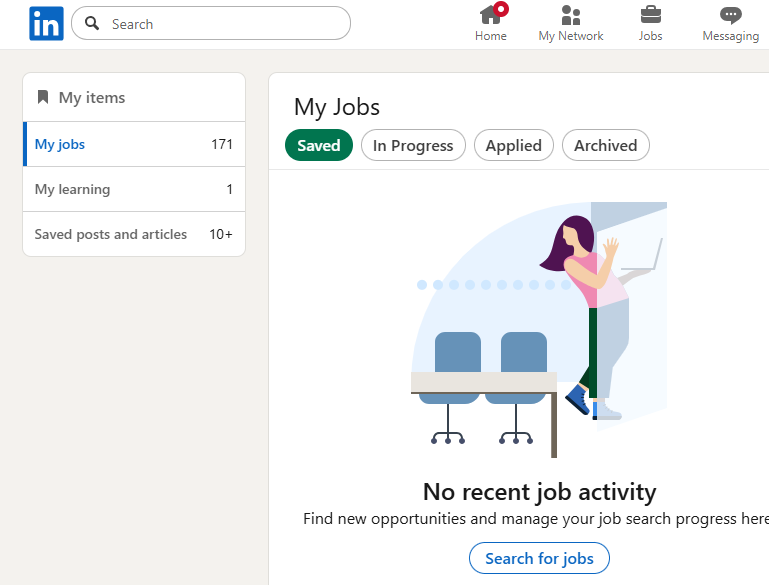Screen dimensions: 769x585
Task: Open the Messaging chat icon
Action: click(731, 15)
